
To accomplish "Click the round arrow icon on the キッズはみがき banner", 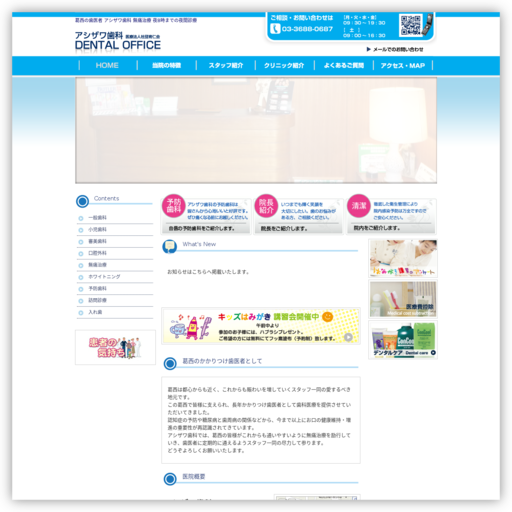I will tap(348, 337).
